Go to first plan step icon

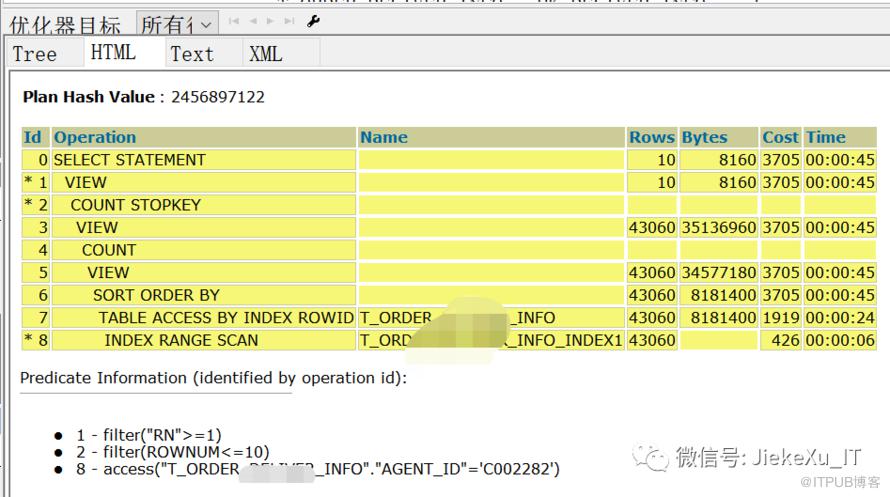point(235,21)
